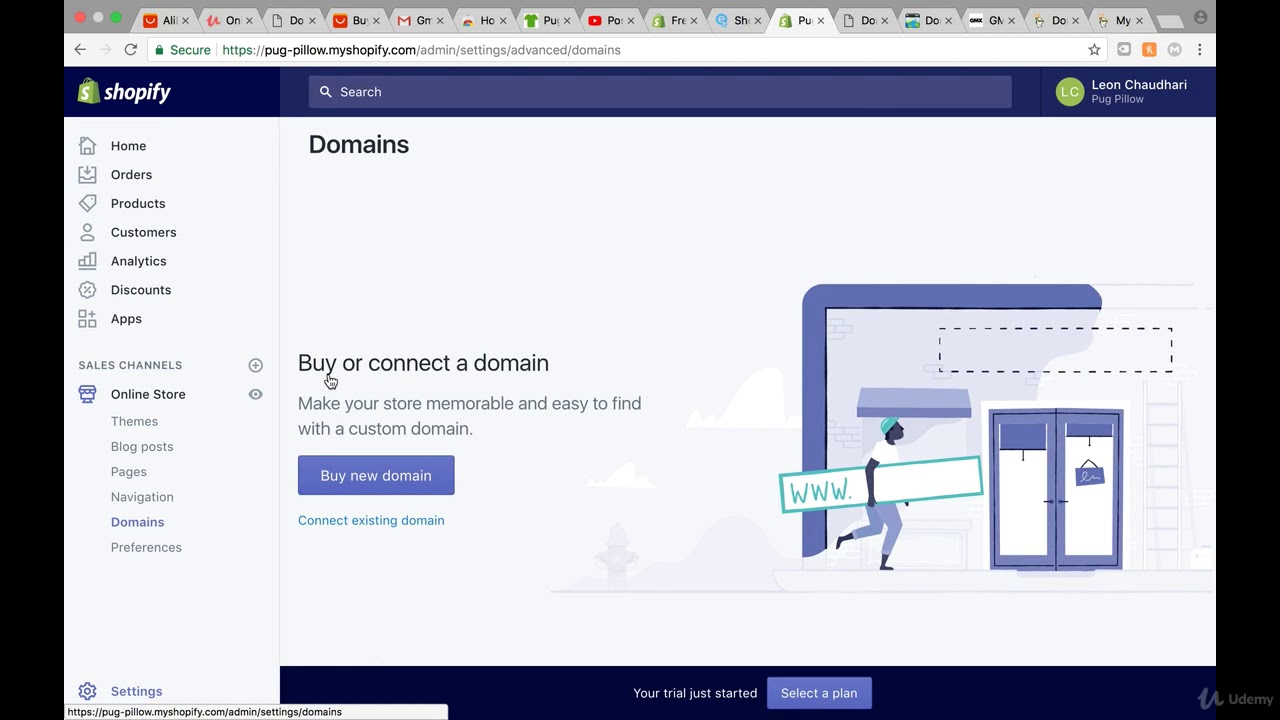The image size is (1280, 720).
Task: Open Chrome three-dot menu
Action: pos(1200,50)
